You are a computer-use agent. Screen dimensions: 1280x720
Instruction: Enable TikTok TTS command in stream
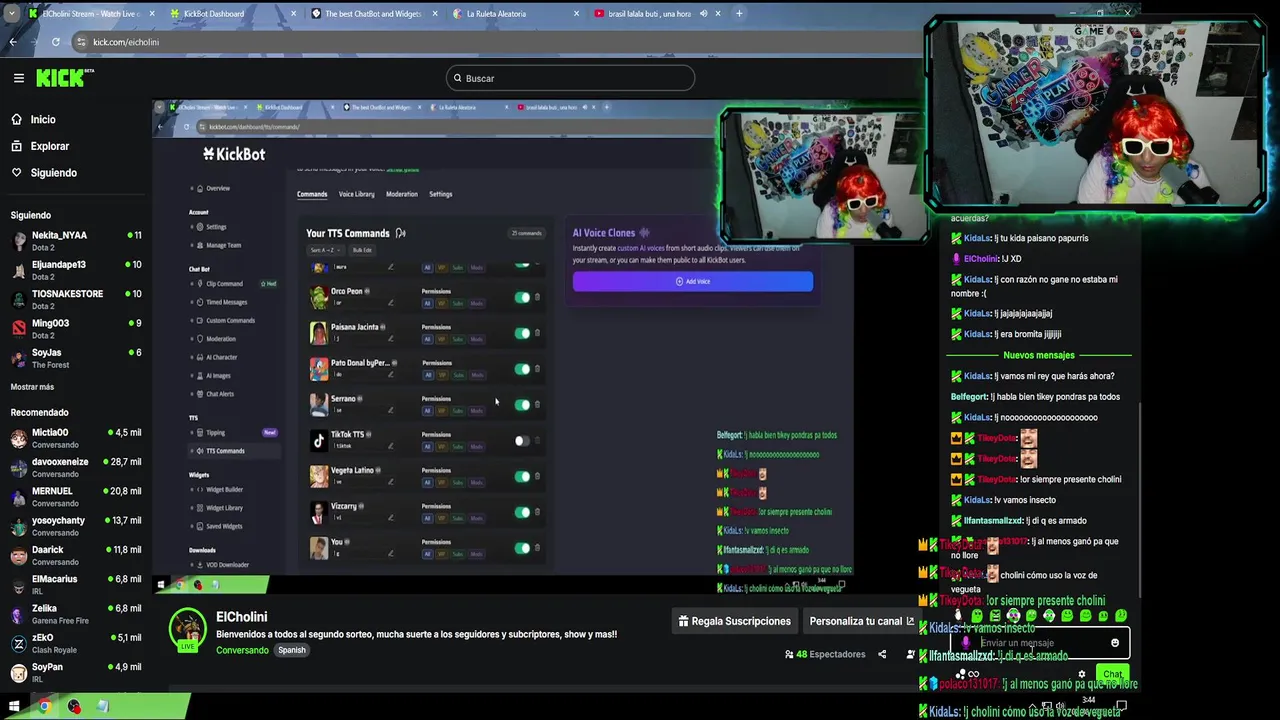522,441
